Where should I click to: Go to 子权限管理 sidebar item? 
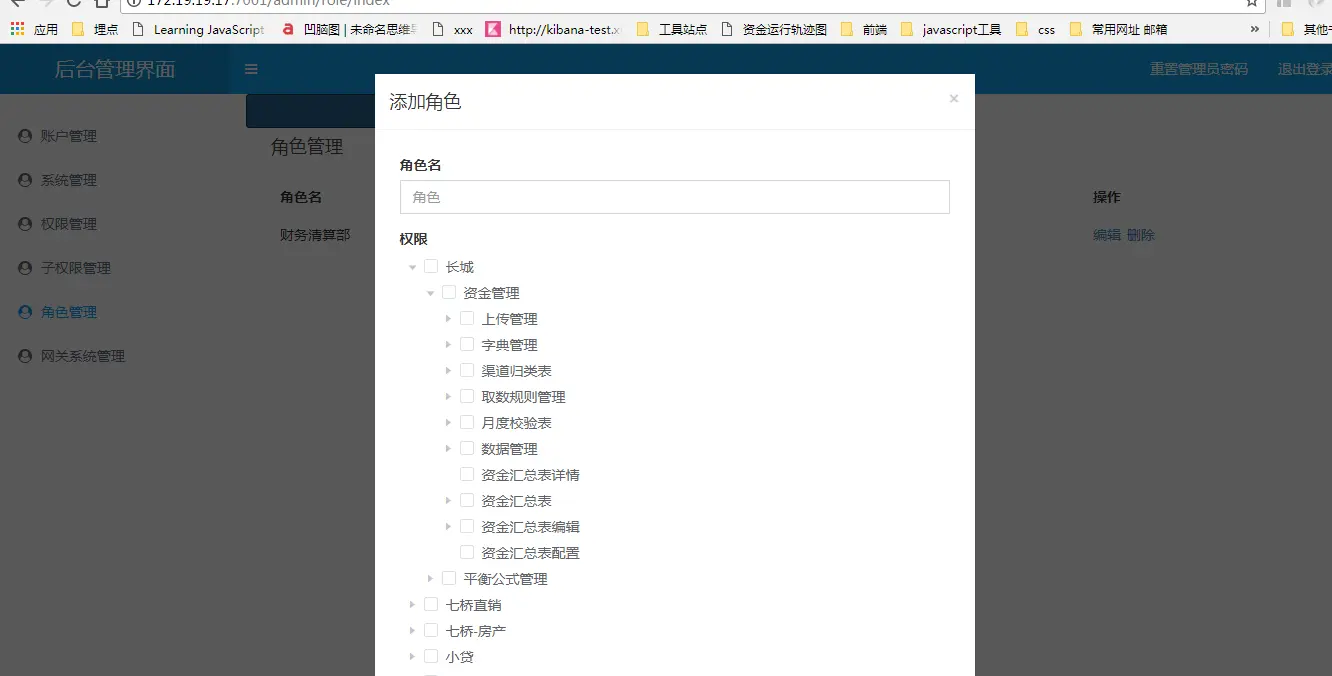(x=76, y=268)
